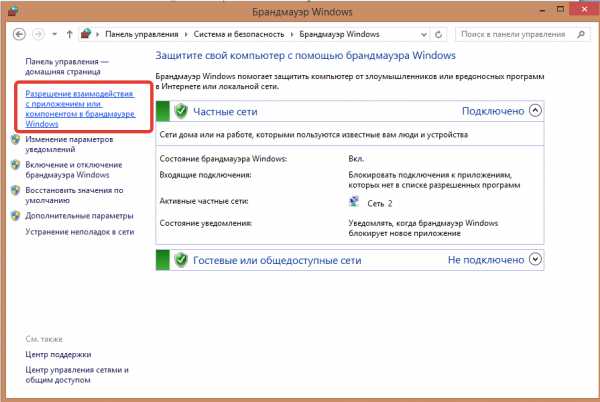Click the window's firewall title bar icon

click(x=13, y=11)
